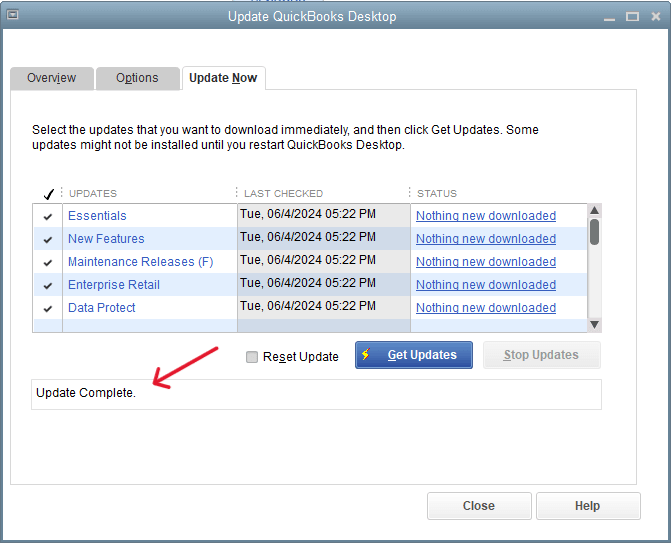Toggle the select-all checkmark column header
Screen dimensions: 671x543
47,194
